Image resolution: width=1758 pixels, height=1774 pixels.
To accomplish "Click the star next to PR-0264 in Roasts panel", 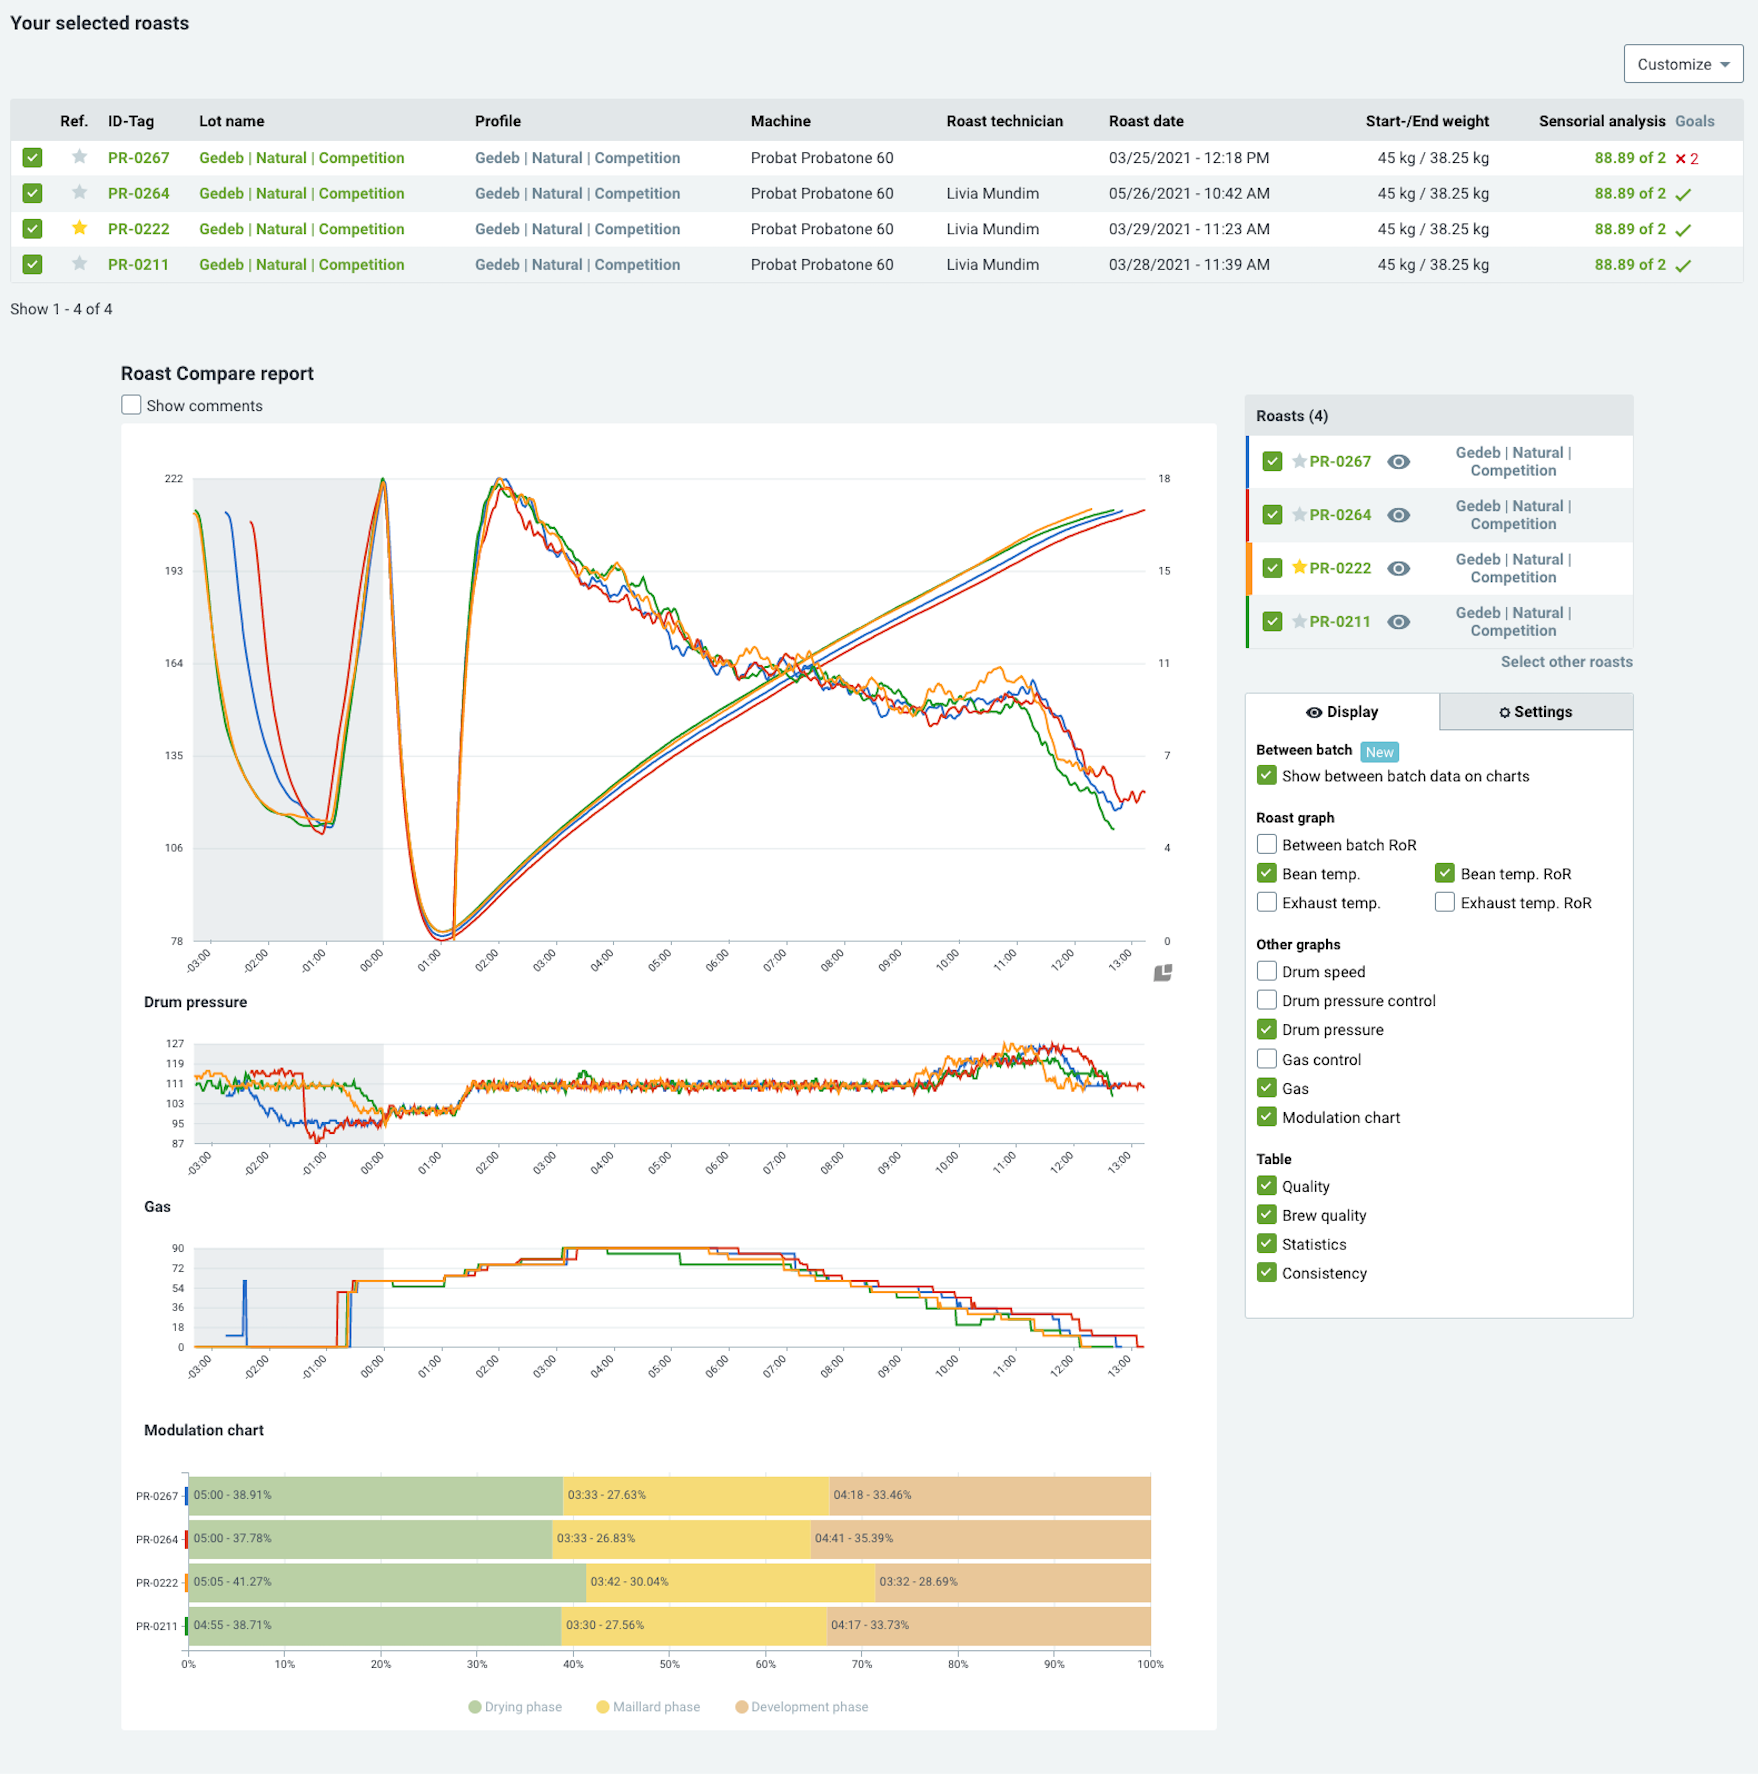I will 1299,514.
